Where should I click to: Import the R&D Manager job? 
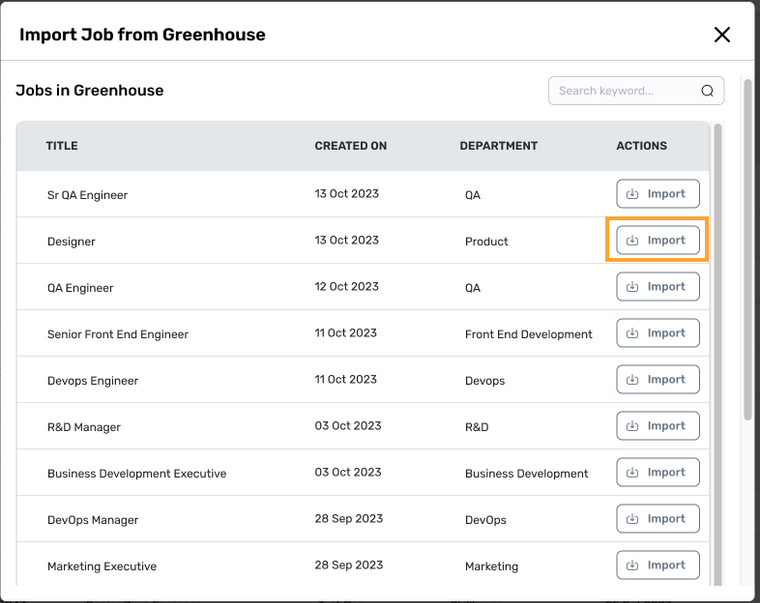pos(658,426)
